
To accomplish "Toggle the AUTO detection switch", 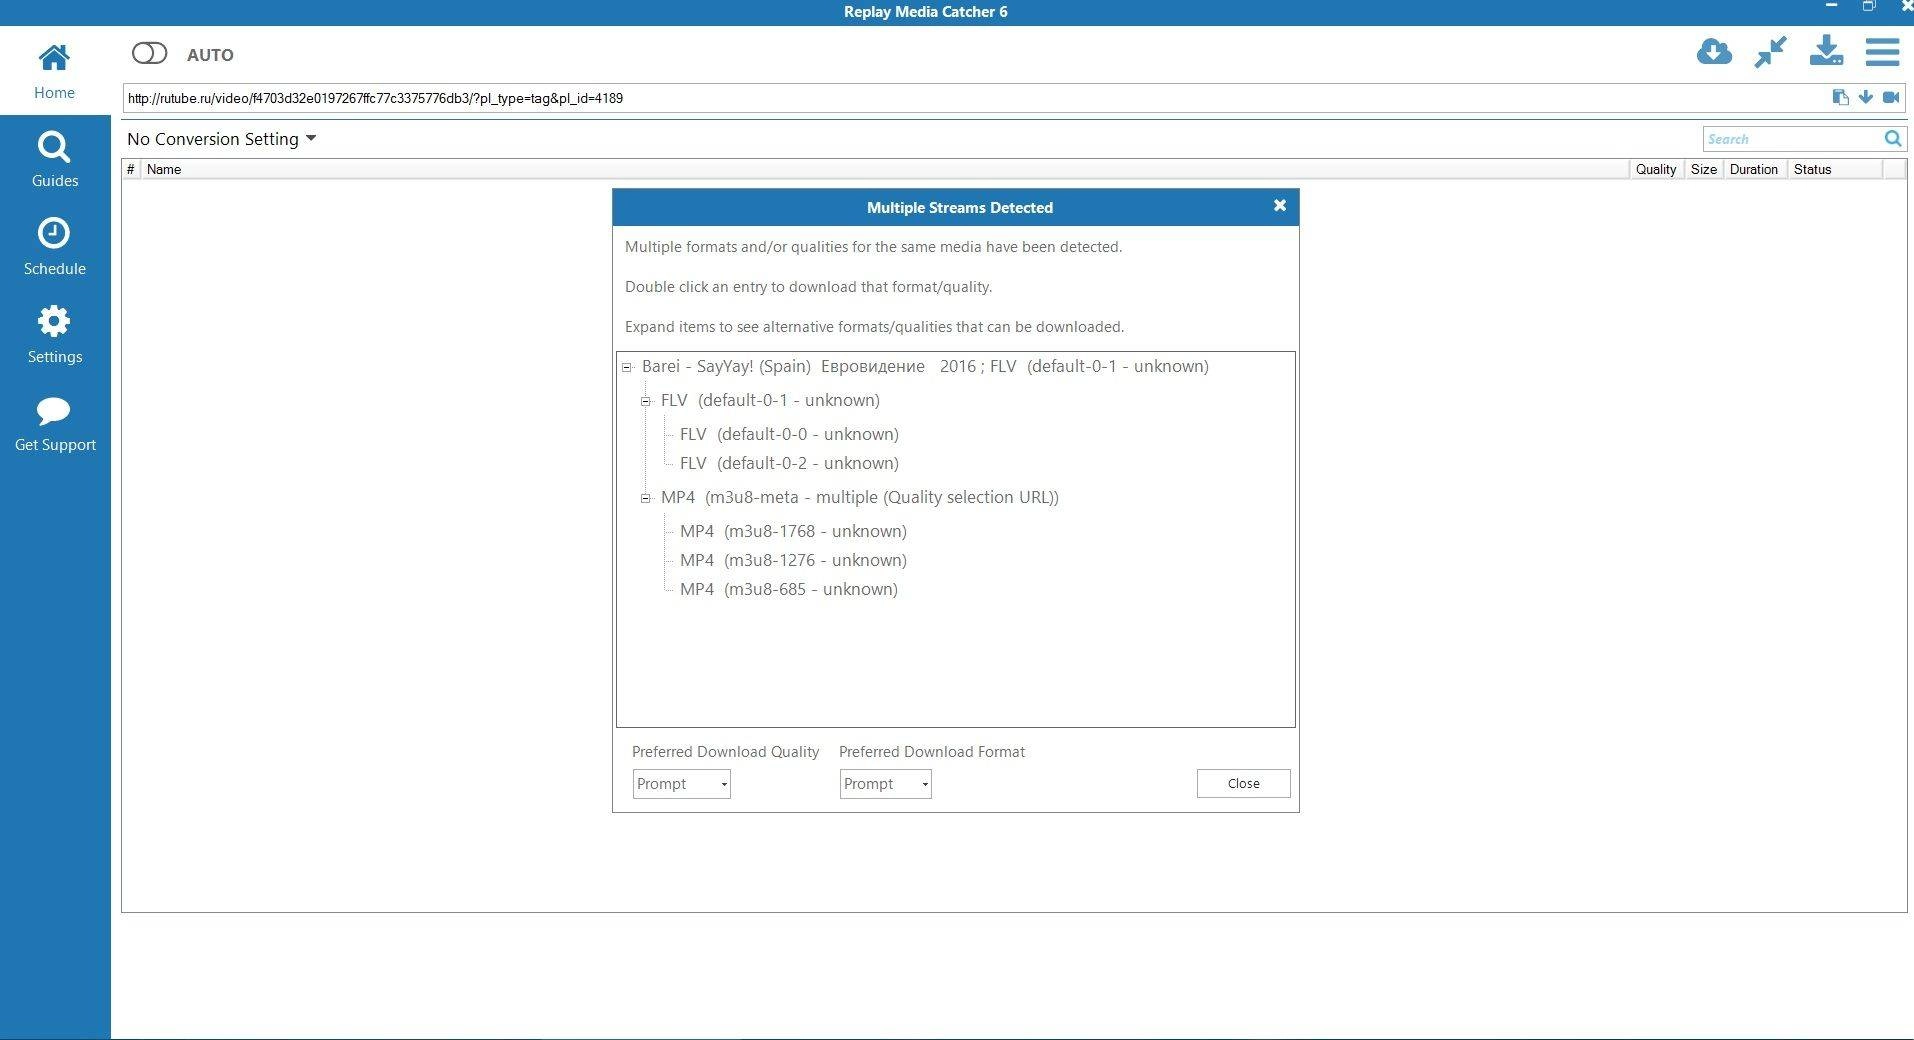I will (150, 53).
